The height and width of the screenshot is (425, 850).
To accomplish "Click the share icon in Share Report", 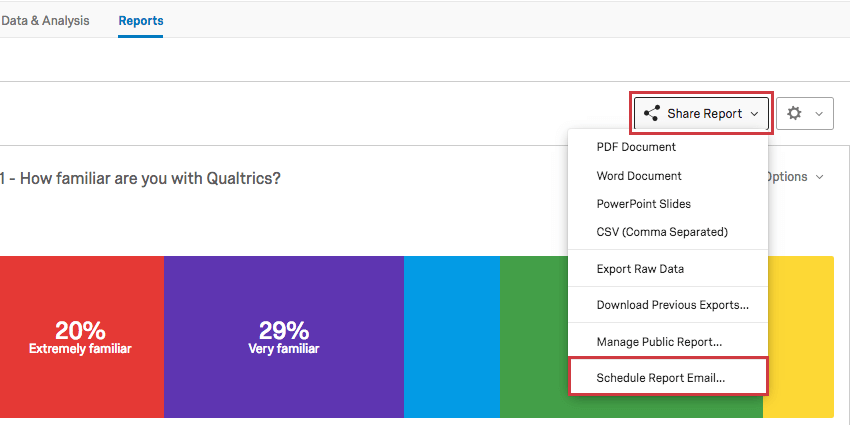I will (x=652, y=113).
